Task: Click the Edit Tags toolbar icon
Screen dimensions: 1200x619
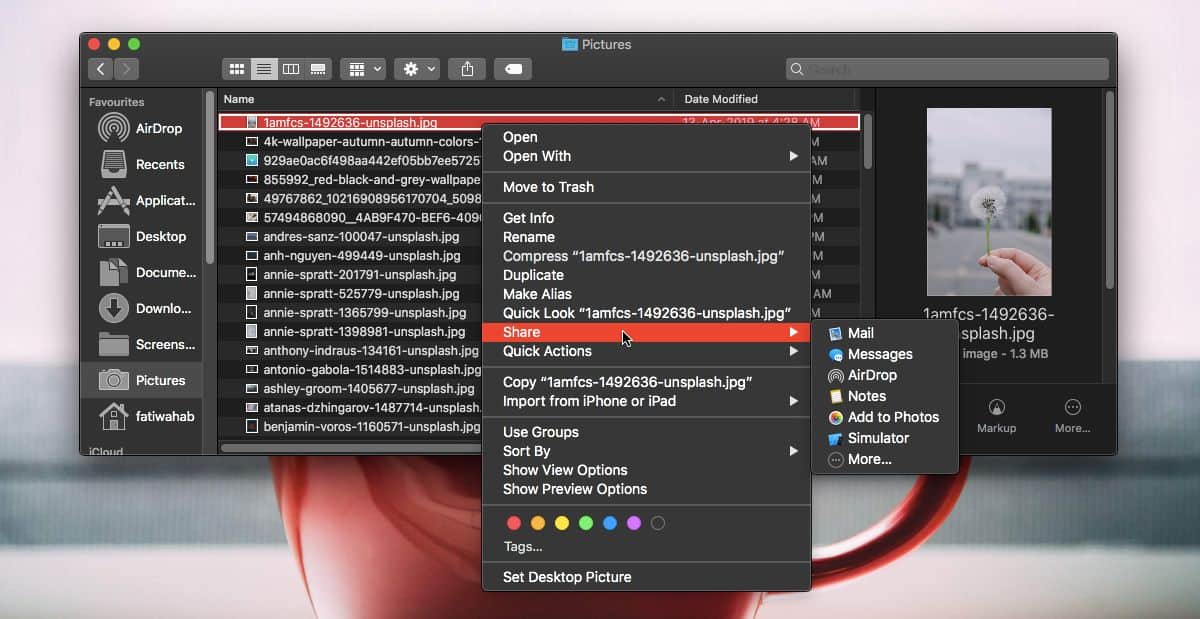Action: pyautogui.click(x=512, y=69)
